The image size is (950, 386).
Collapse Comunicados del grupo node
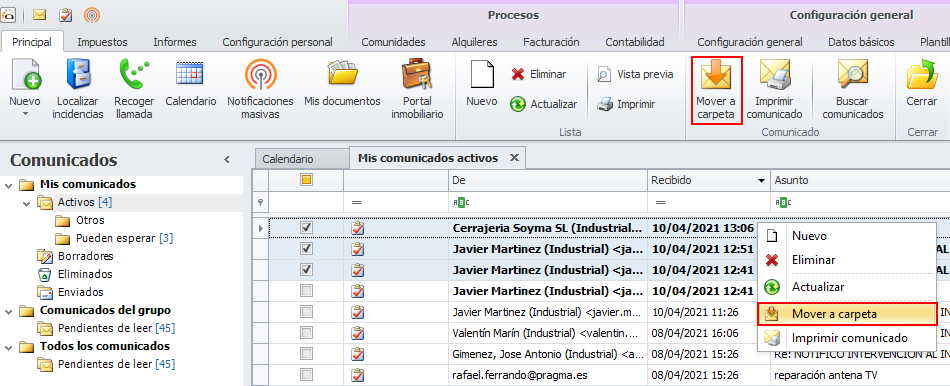(x=8, y=311)
